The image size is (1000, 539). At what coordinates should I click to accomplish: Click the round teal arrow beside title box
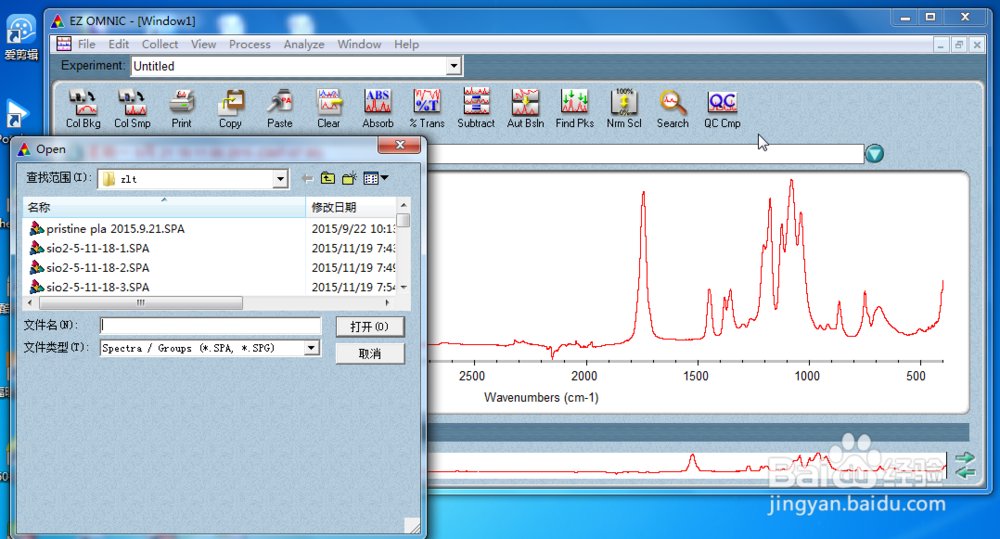(x=874, y=154)
